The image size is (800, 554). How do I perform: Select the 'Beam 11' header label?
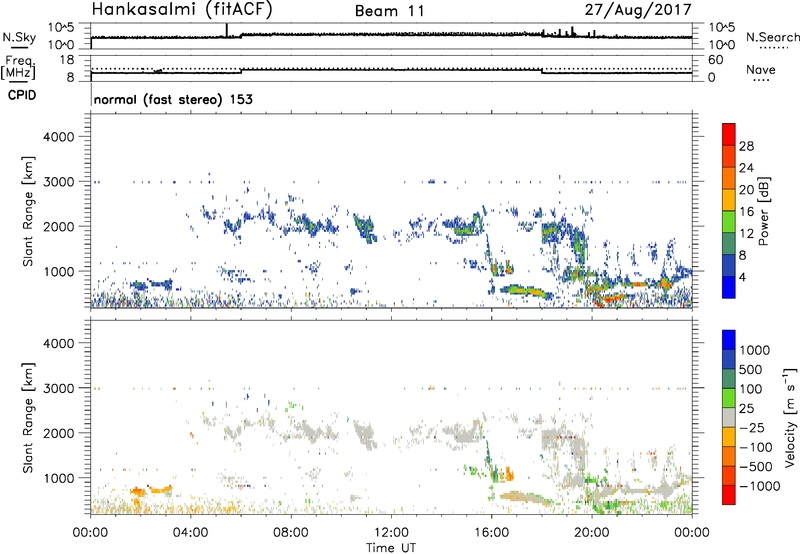[390, 11]
